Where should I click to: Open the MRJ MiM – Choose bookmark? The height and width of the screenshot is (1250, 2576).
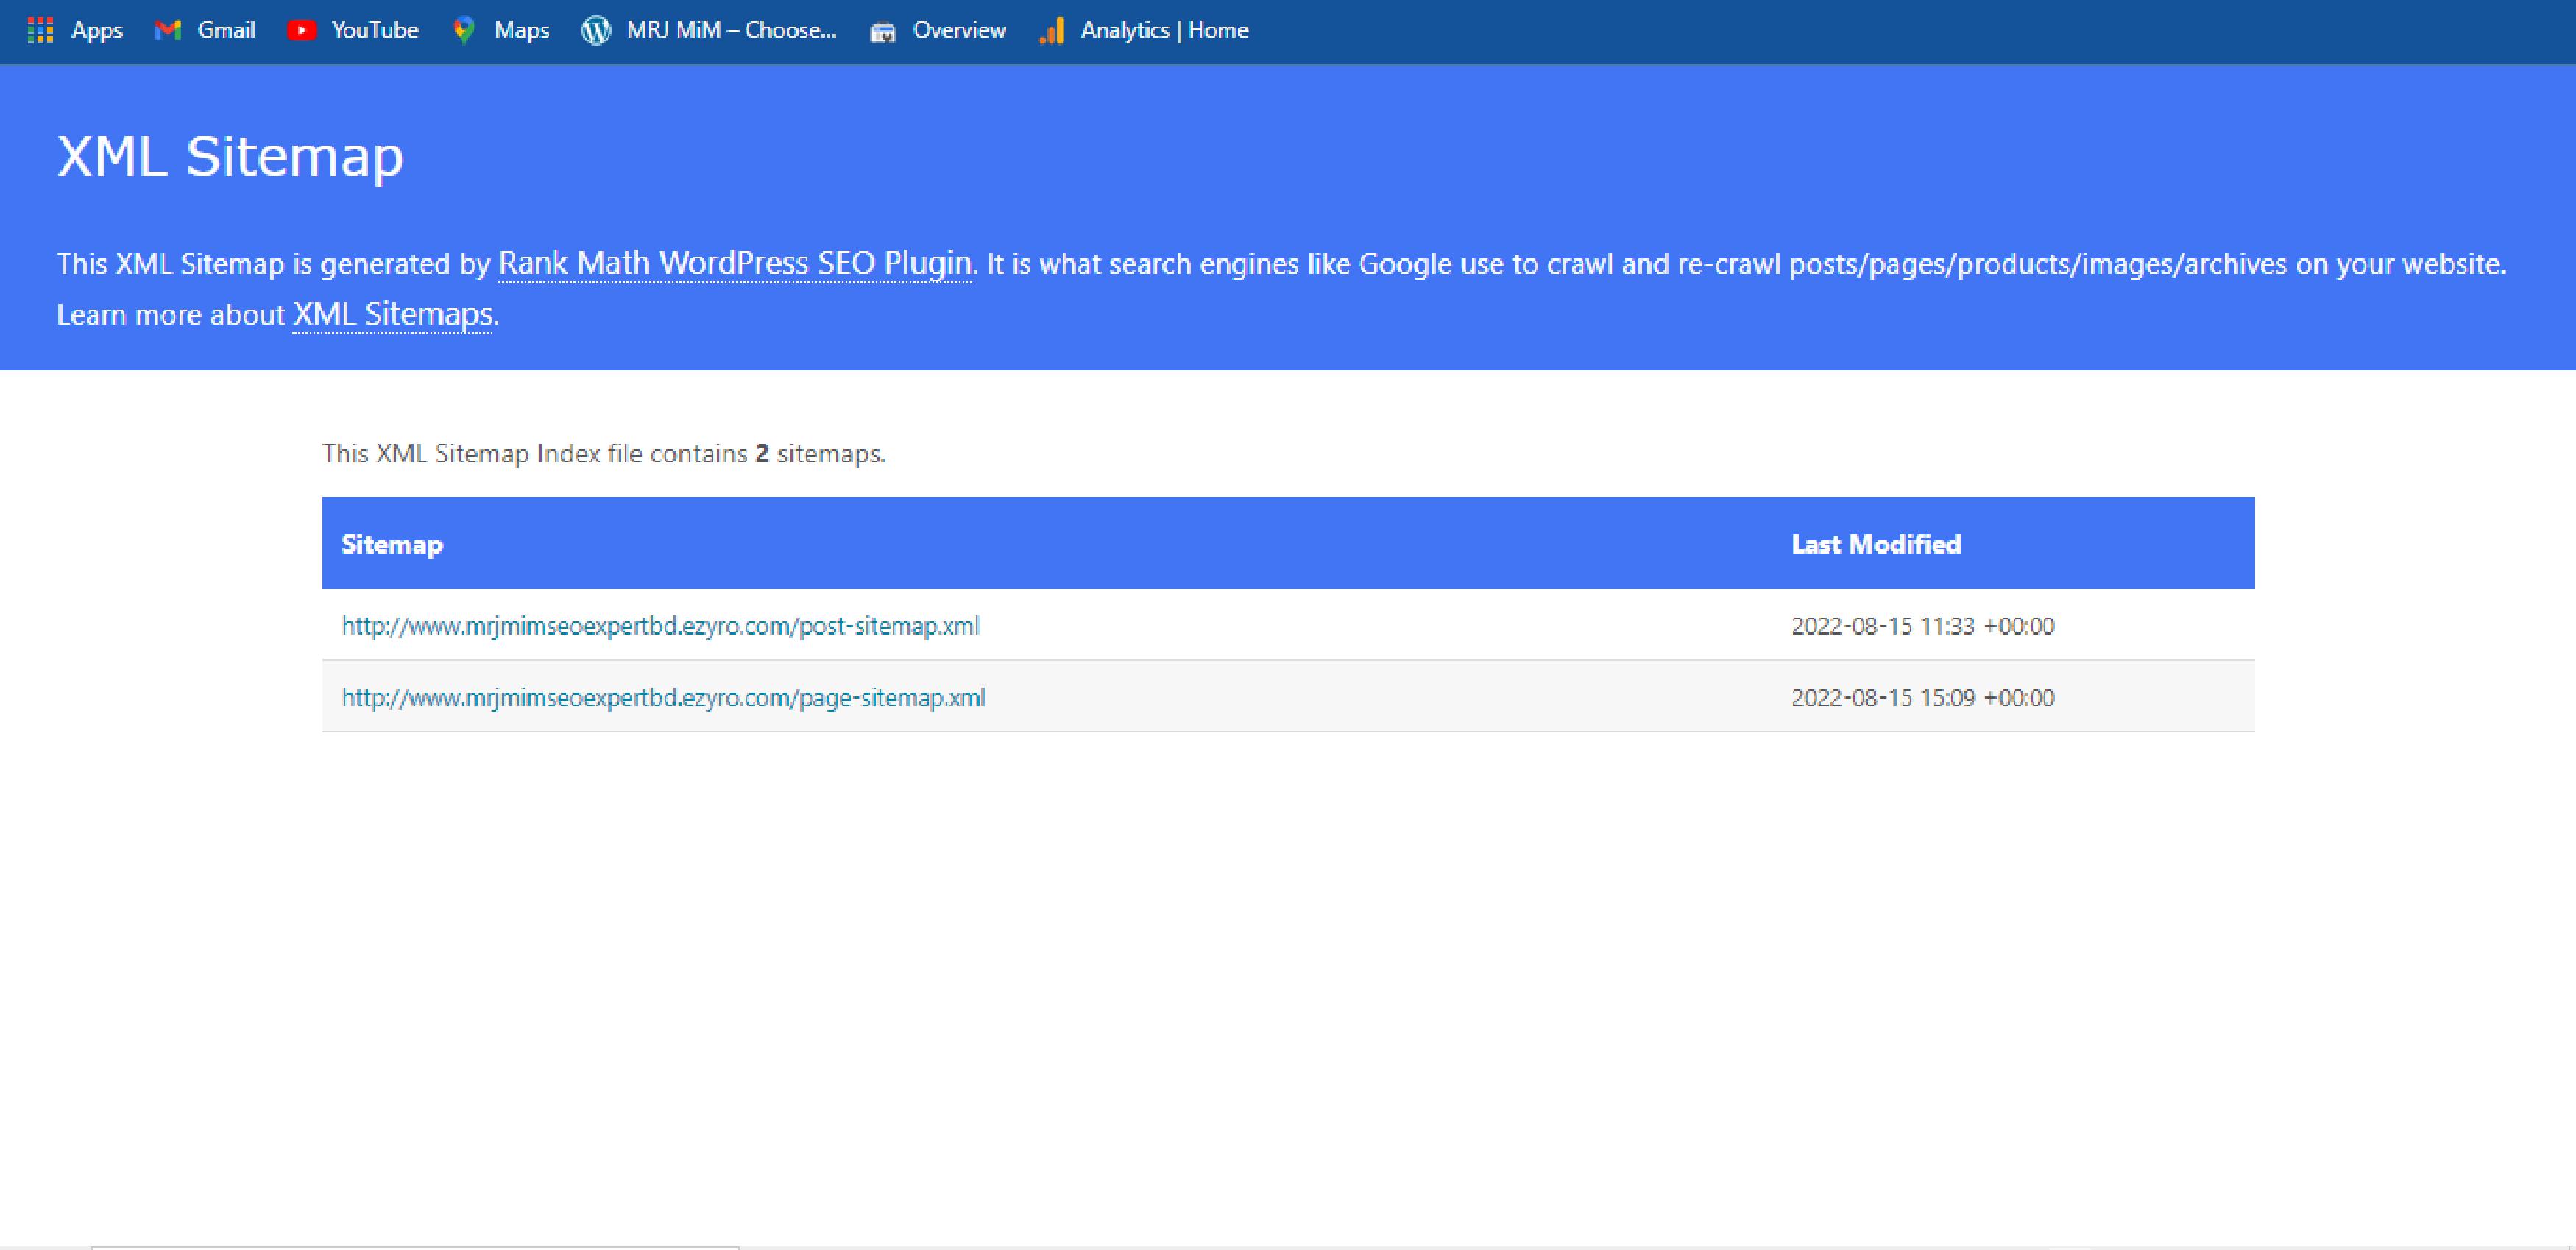click(x=731, y=31)
